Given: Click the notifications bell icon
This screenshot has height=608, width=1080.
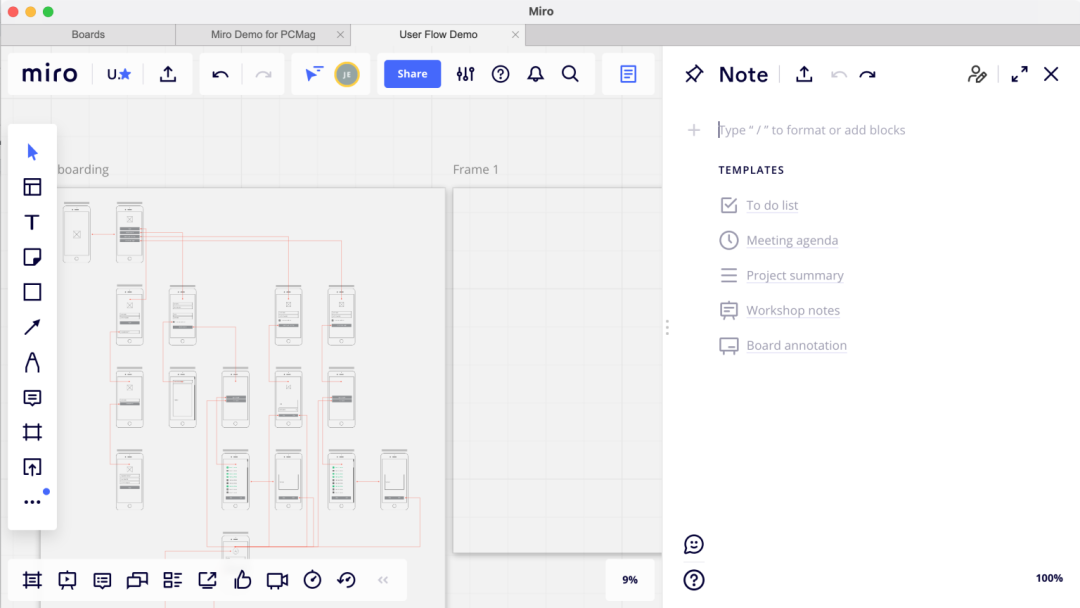Looking at the screenshot, I should tap(536, 74).
